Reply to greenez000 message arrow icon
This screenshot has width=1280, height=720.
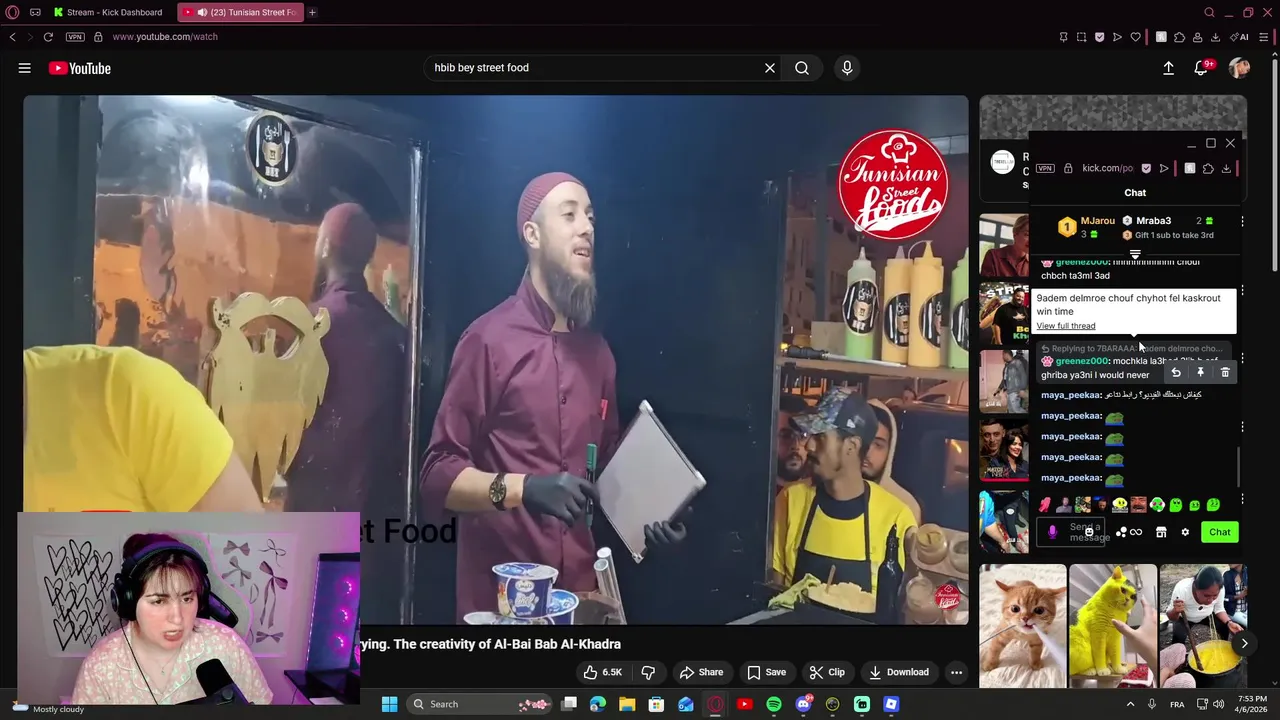tap(1176, 372)
